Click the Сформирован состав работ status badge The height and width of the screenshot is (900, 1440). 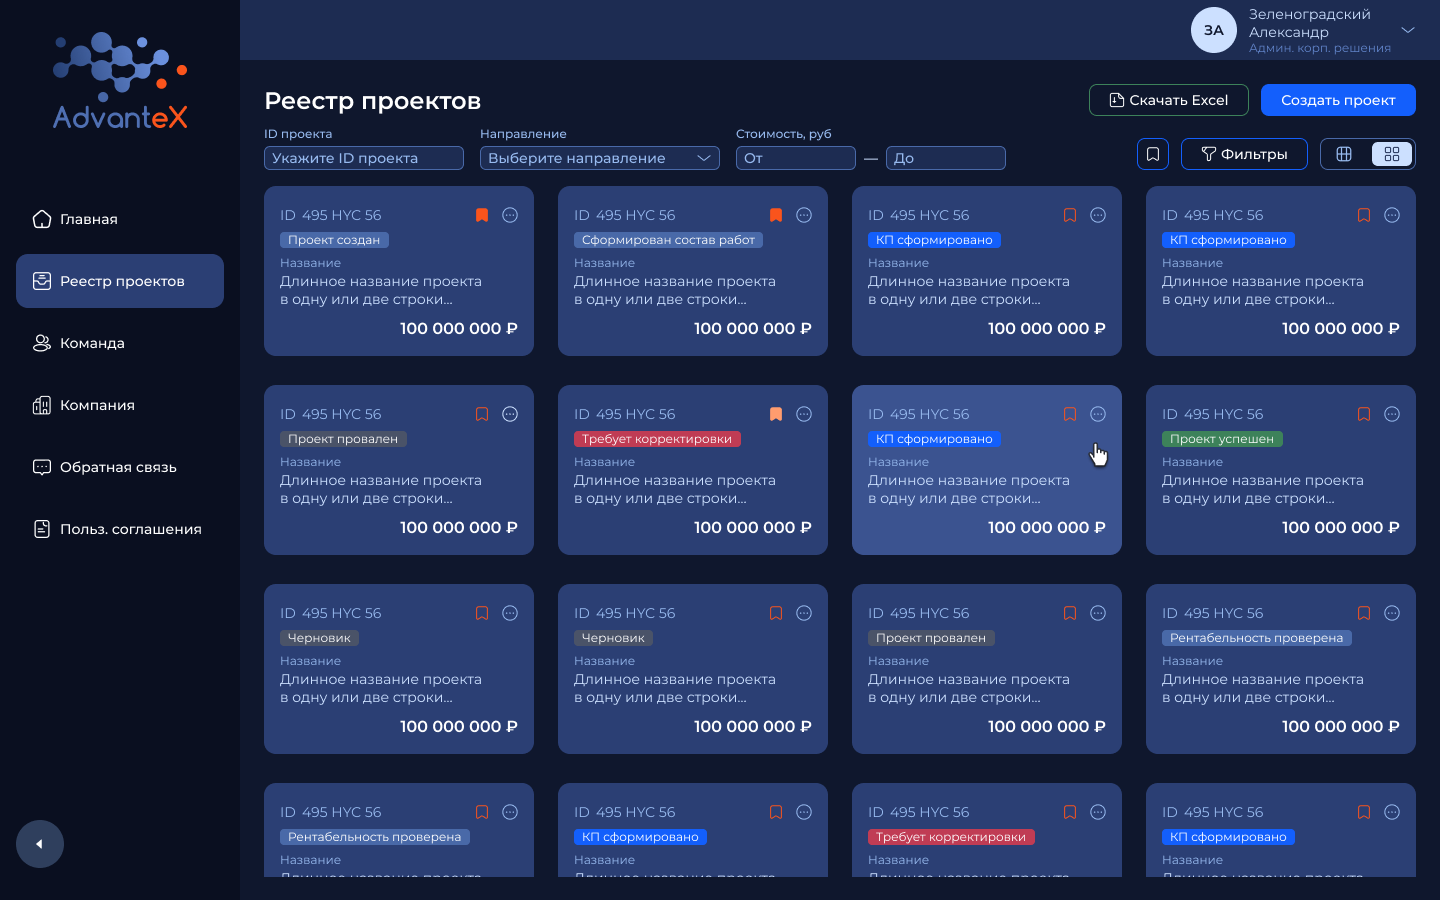click(x=668, y=240)
